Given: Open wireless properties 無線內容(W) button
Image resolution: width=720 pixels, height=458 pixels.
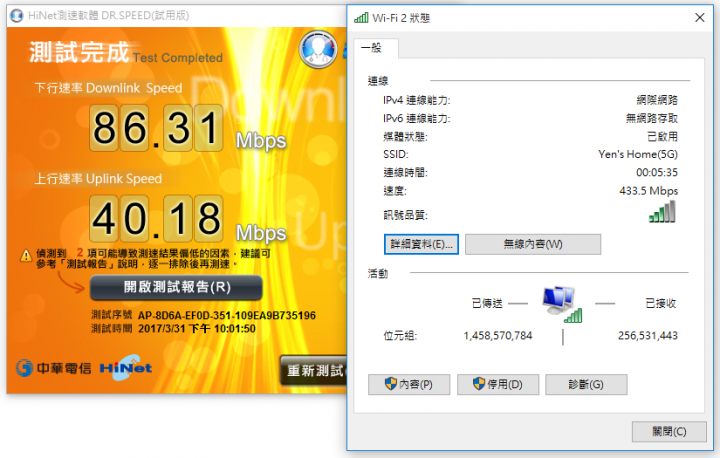Looking at the screenshot, I should pyautogui.click(x=533, y=244).
